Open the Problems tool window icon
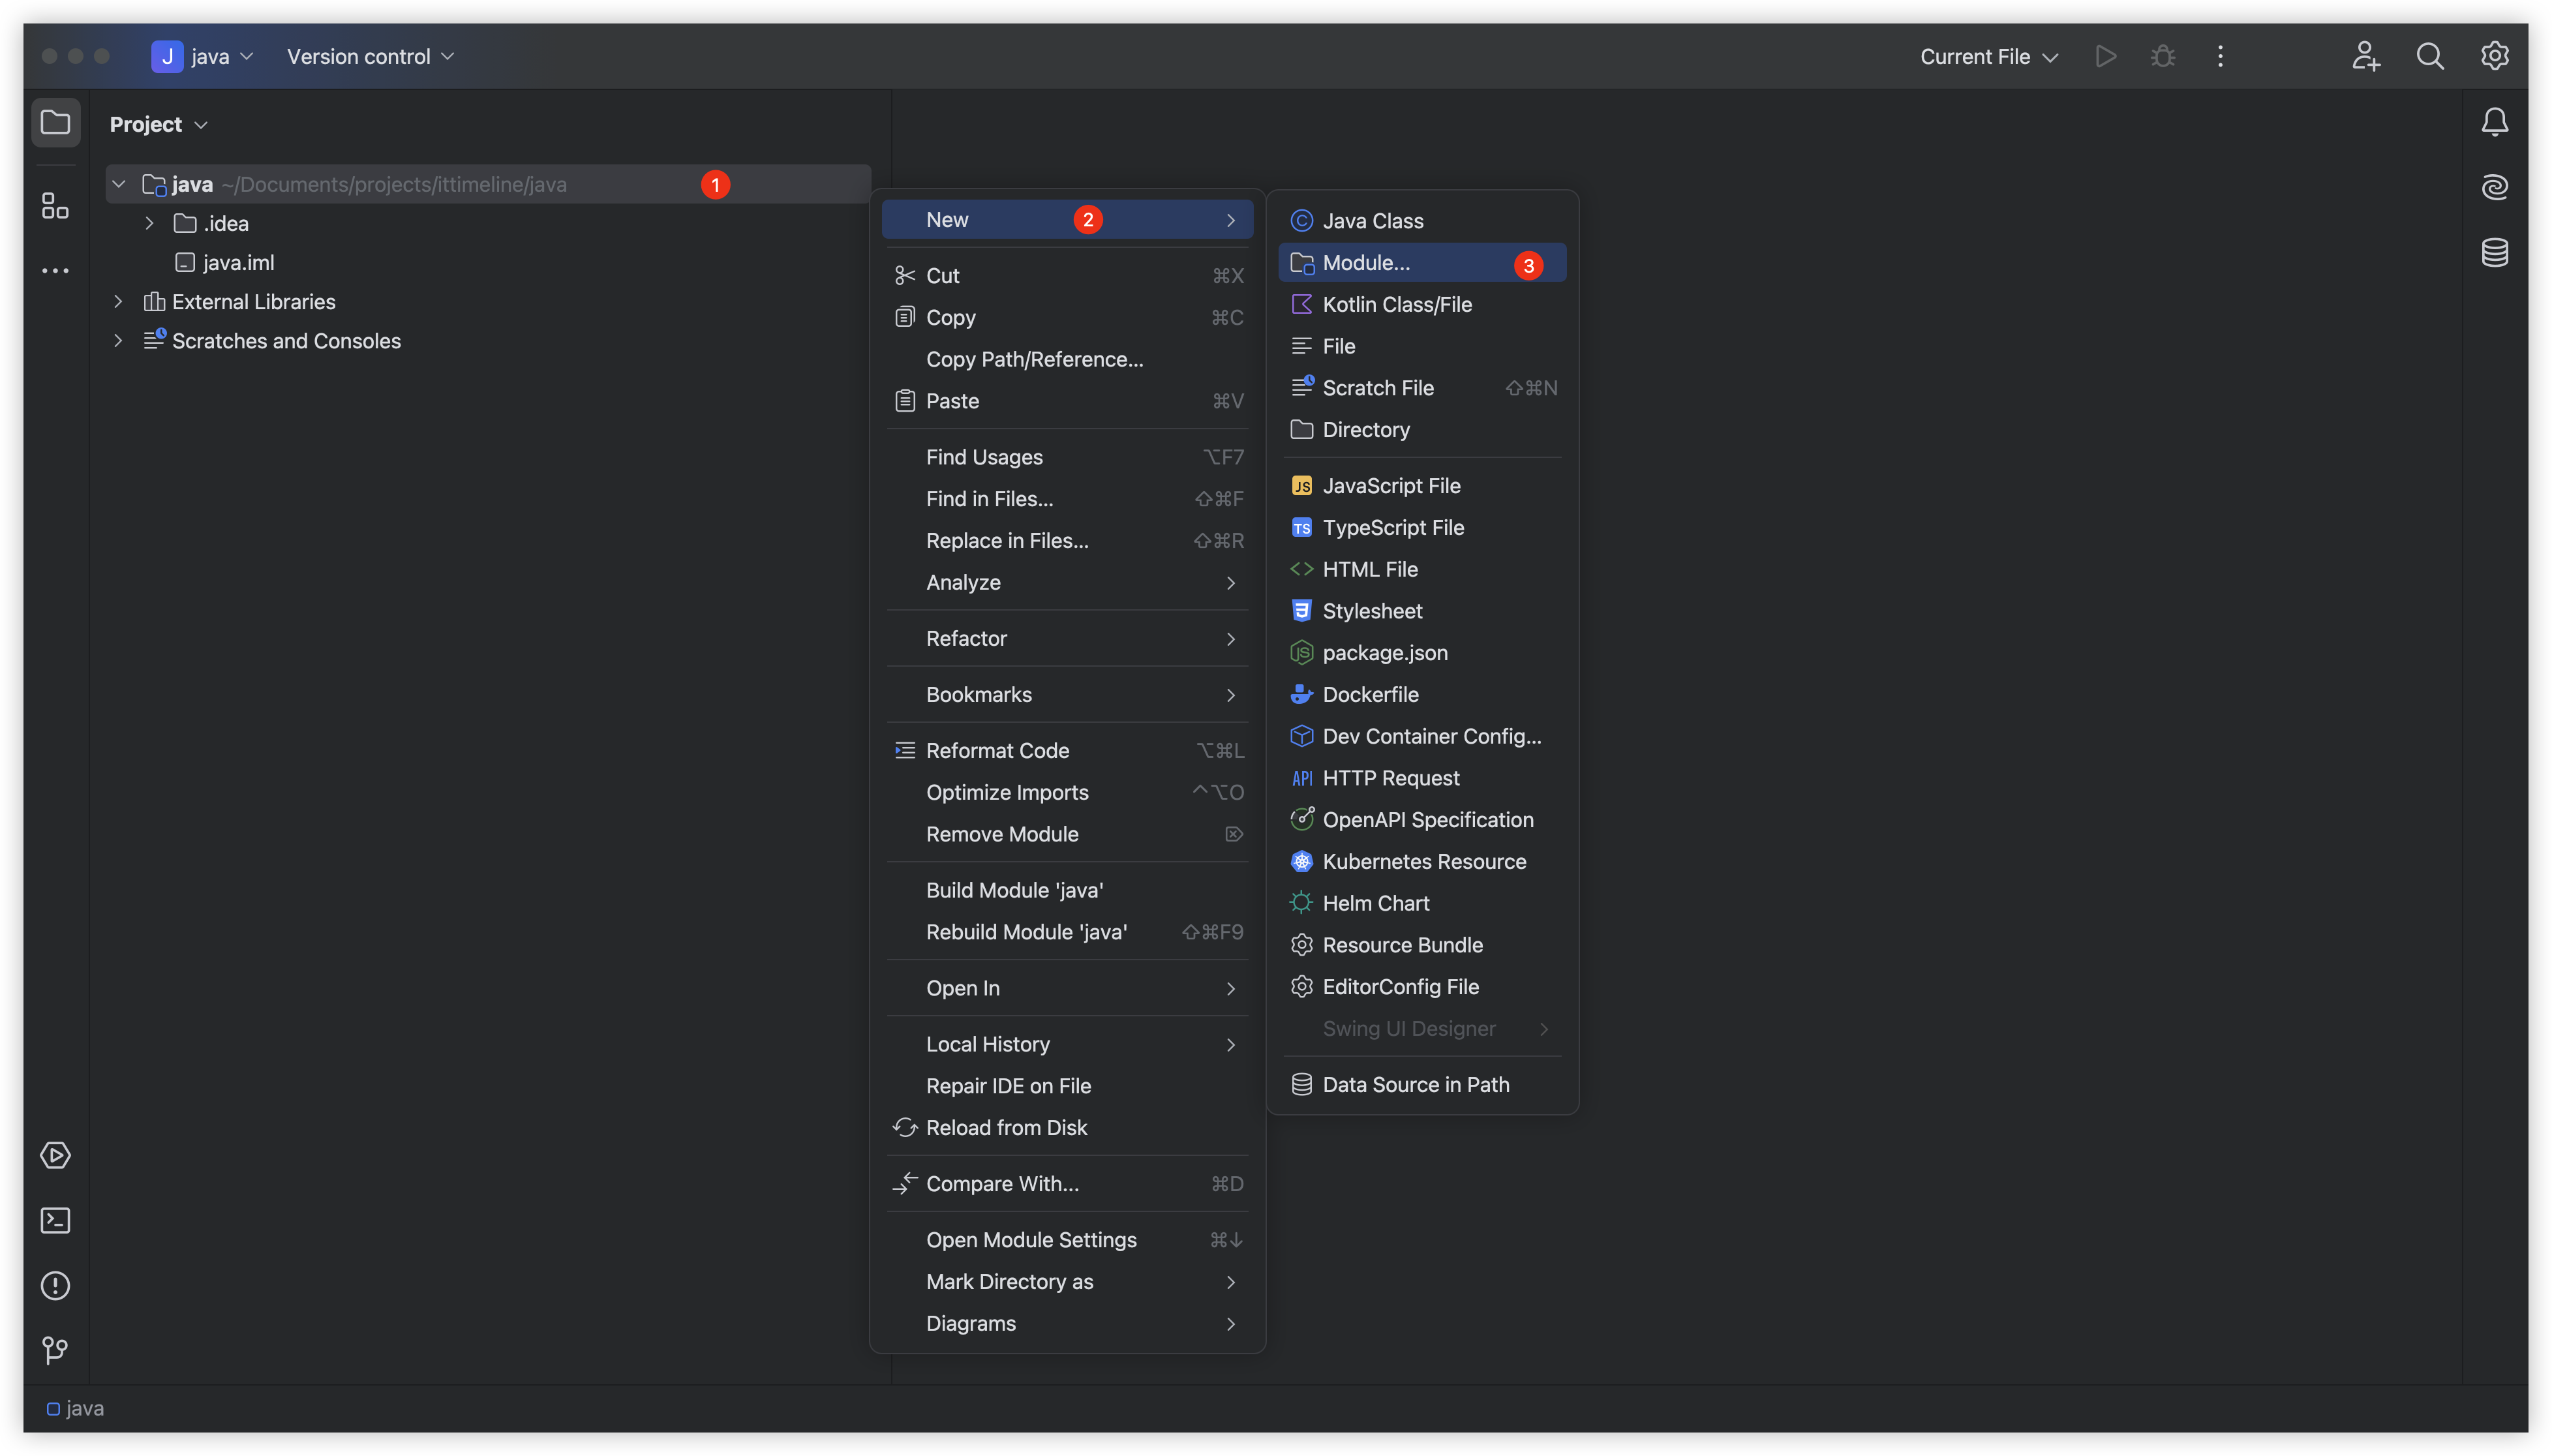This screenshot has width=2552, height=1456. click(x=55, y=1285)
